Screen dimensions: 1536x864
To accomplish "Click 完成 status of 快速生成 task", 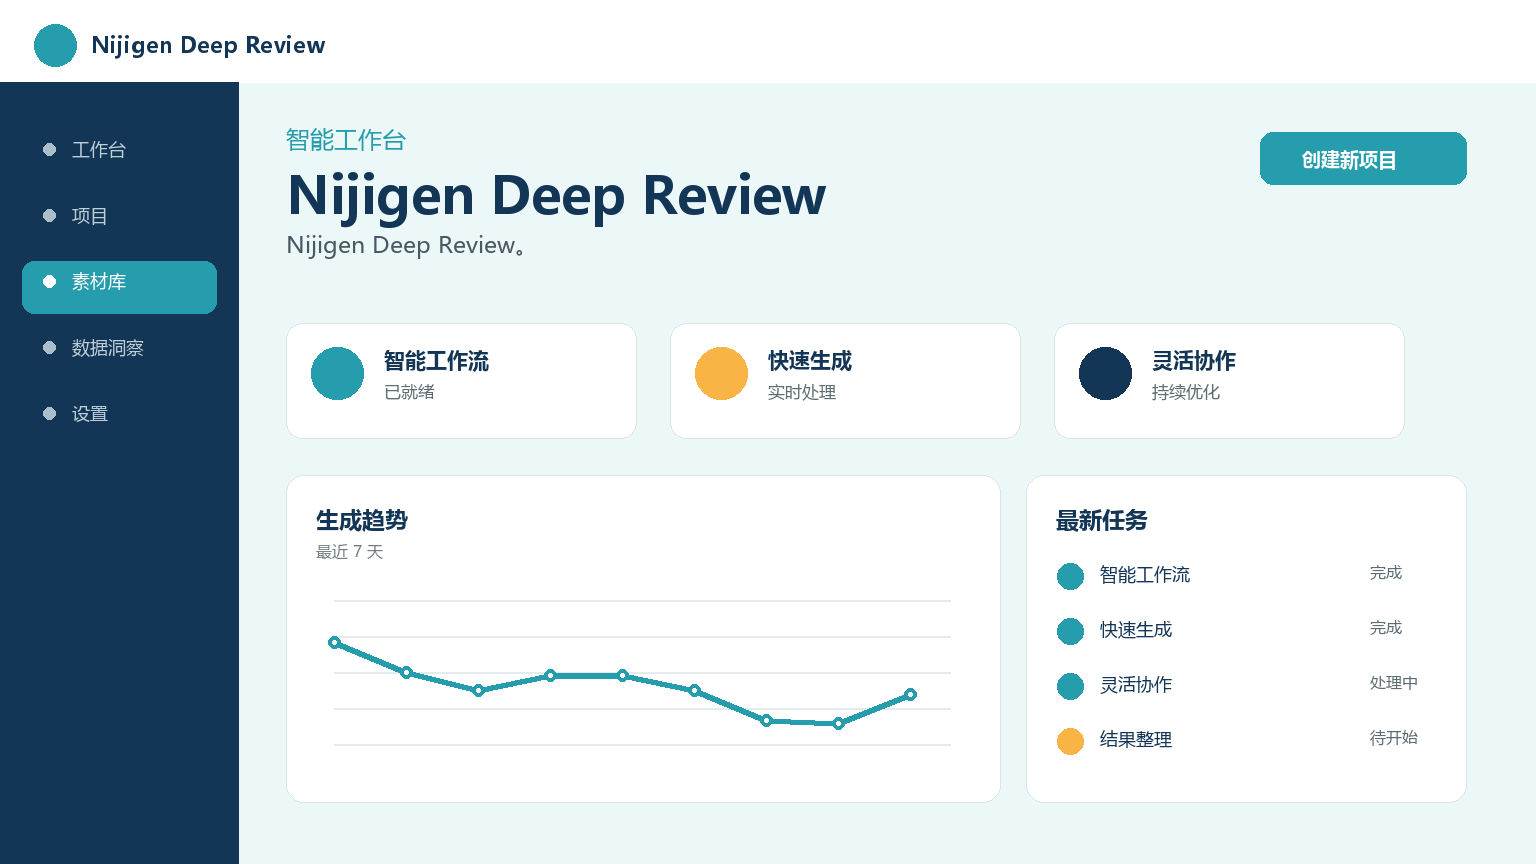I will (1386, 628).
